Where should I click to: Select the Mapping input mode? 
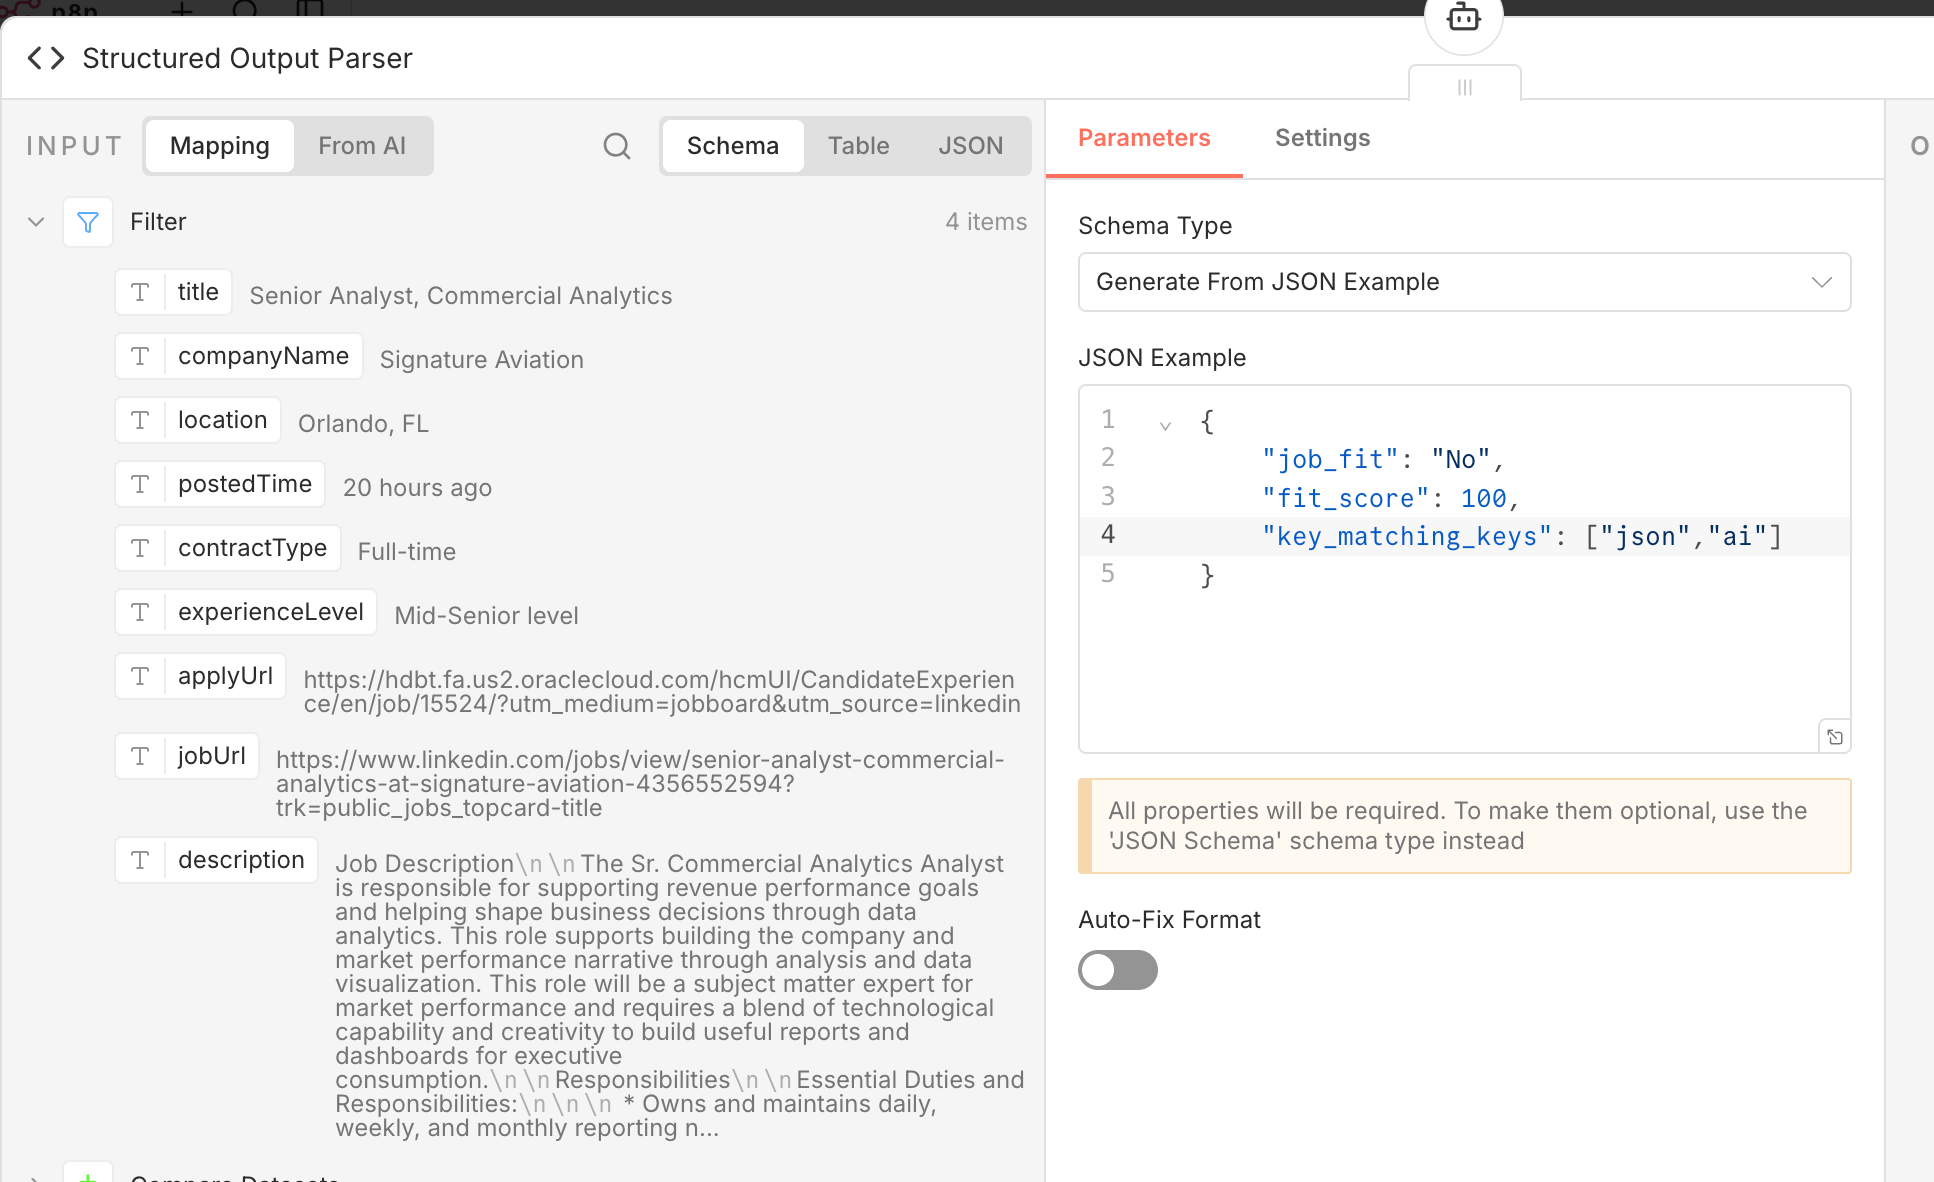(x=220, y=146)
